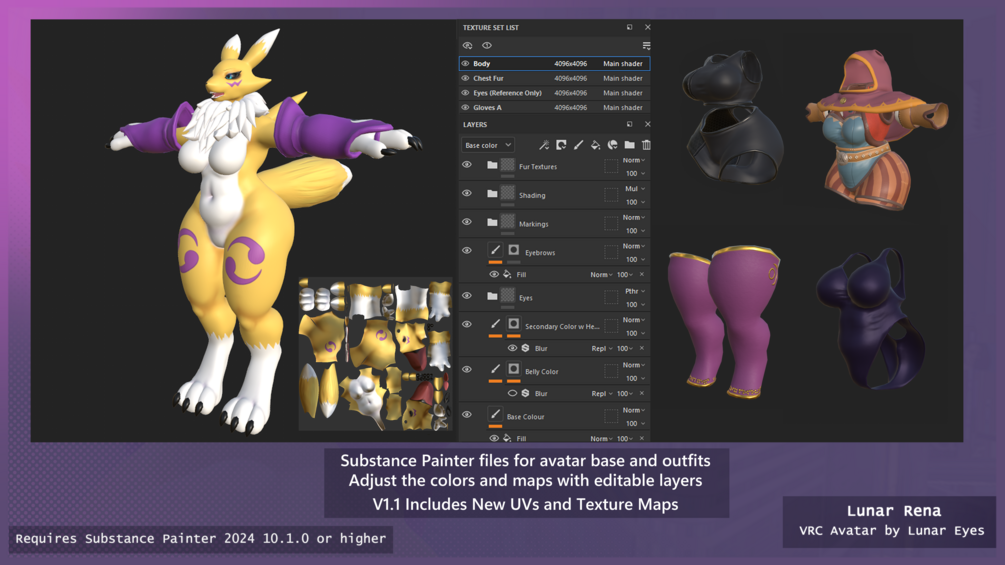Click the purple leggings outfit preview
1005x565 pixels.
724,322
